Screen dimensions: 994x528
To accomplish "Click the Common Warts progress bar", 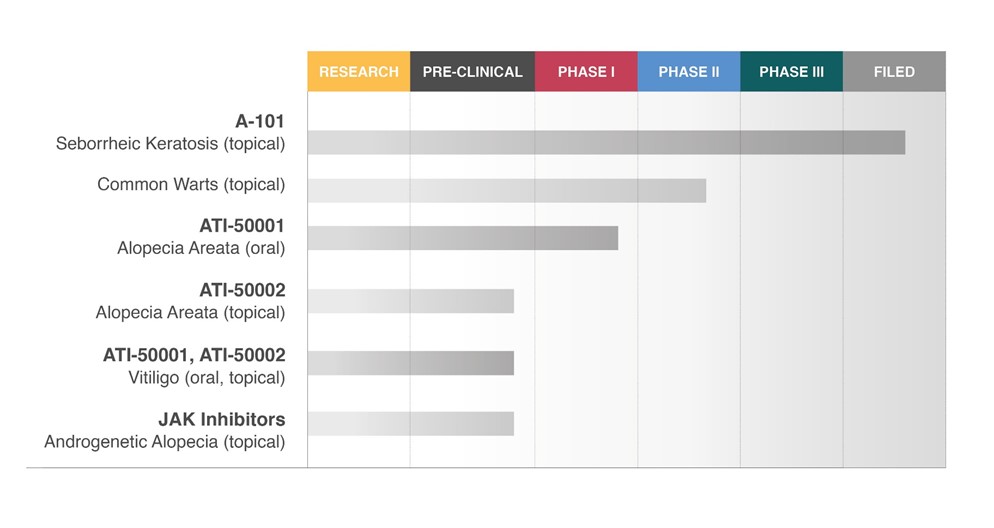I will point(506,191).
